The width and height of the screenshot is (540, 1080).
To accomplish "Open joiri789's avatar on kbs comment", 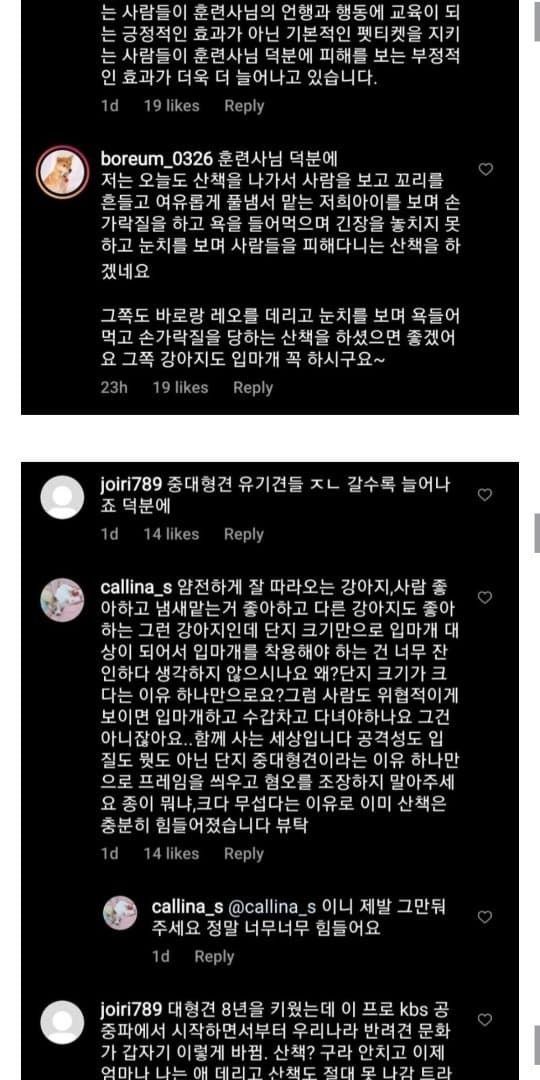I will 62,1022.
